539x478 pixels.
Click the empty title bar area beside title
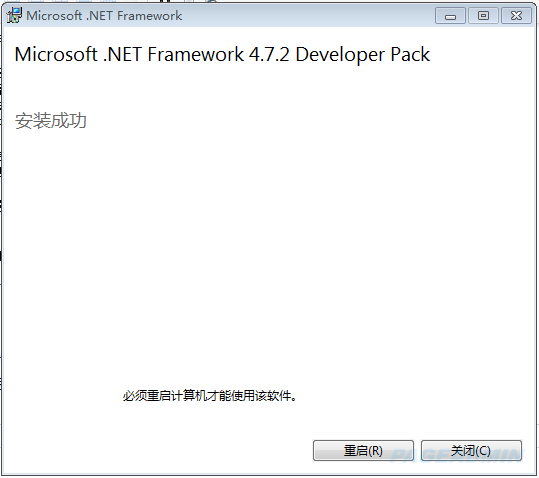click(x=308, y=16)
